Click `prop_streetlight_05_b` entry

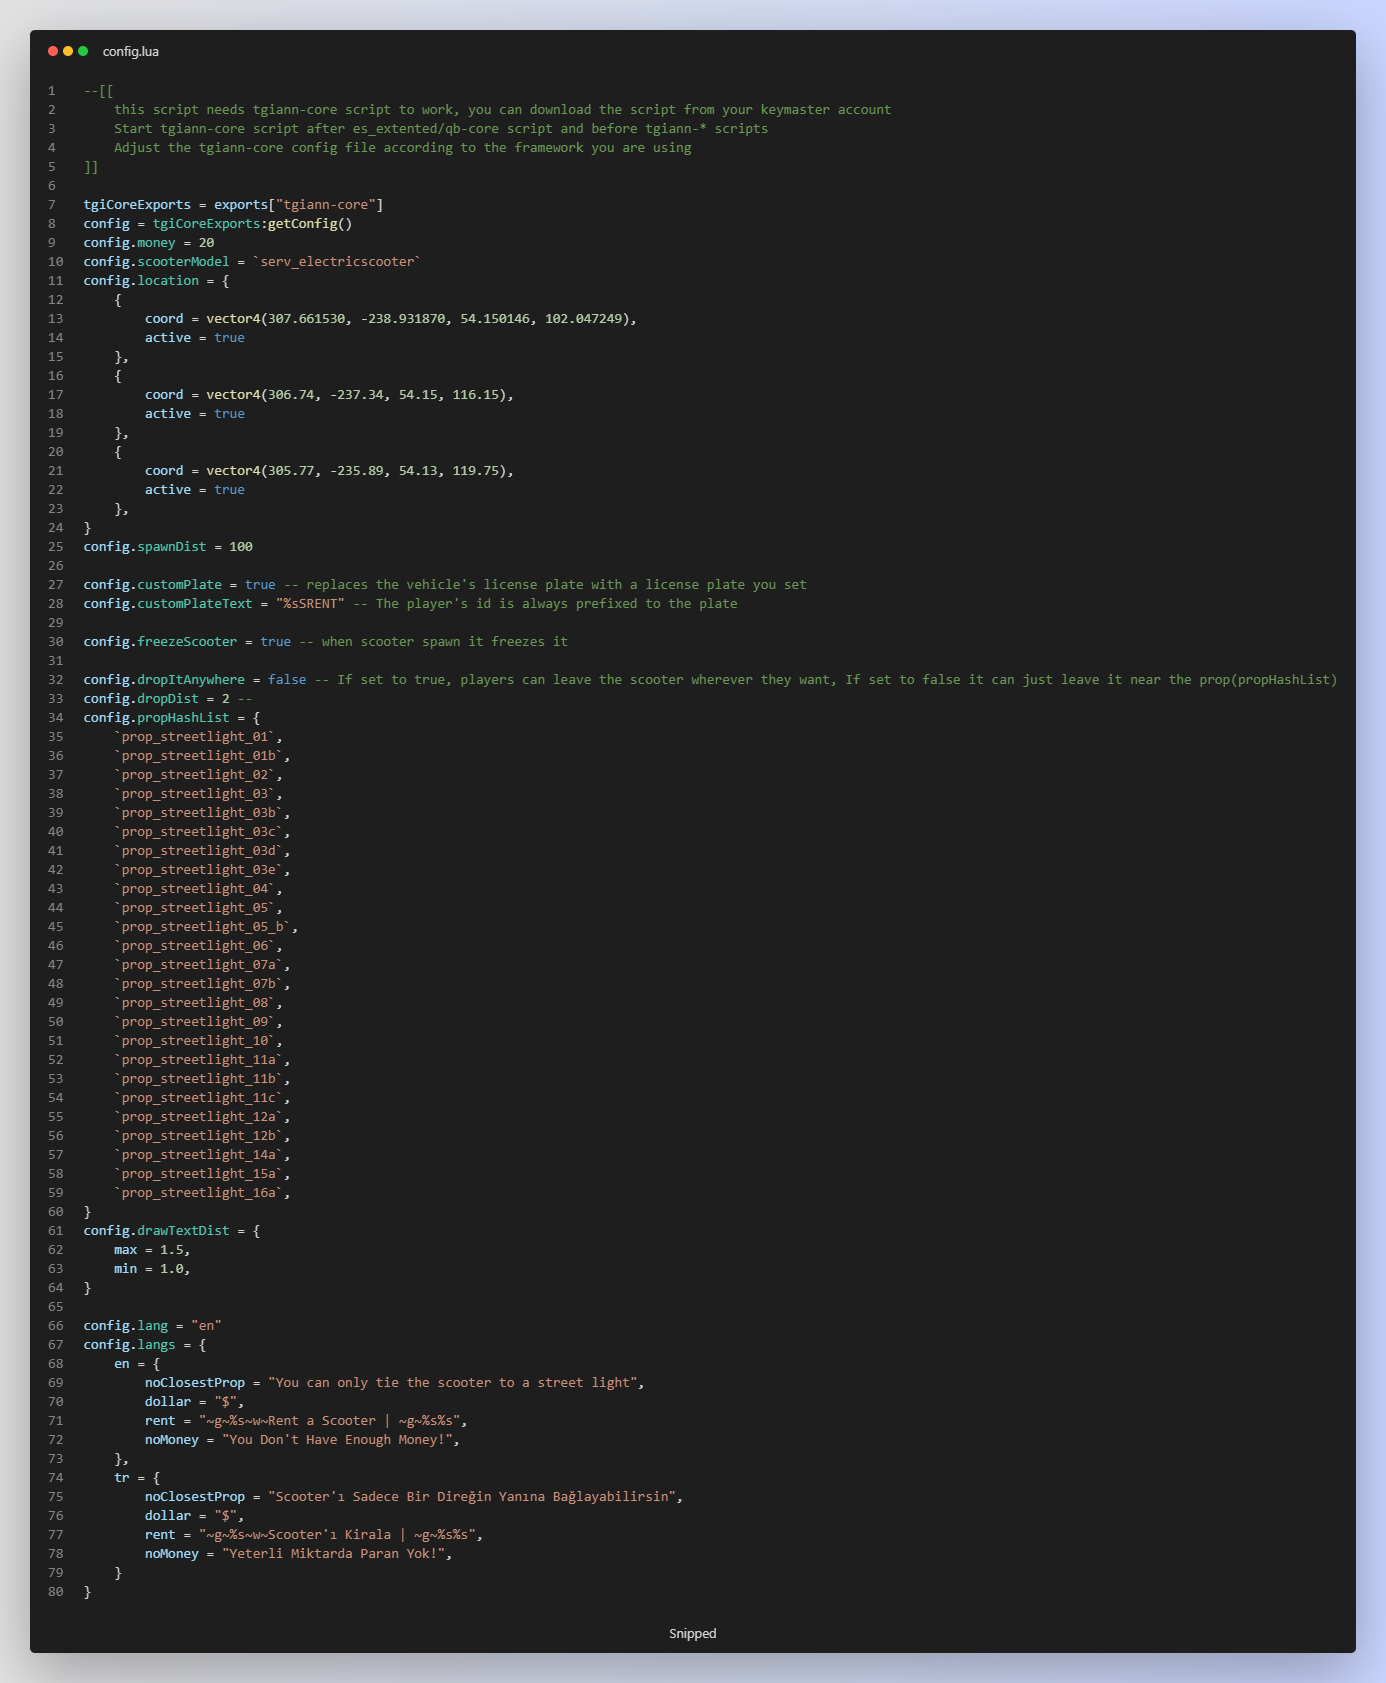click(x=206, y=927)
